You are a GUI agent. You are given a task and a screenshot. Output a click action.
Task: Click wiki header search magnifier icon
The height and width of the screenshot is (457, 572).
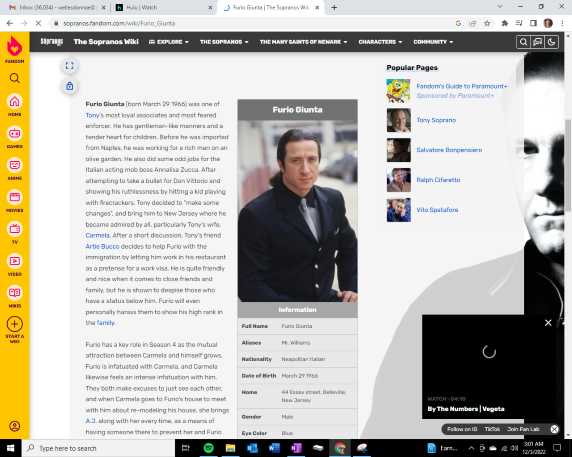click(523, 42)
